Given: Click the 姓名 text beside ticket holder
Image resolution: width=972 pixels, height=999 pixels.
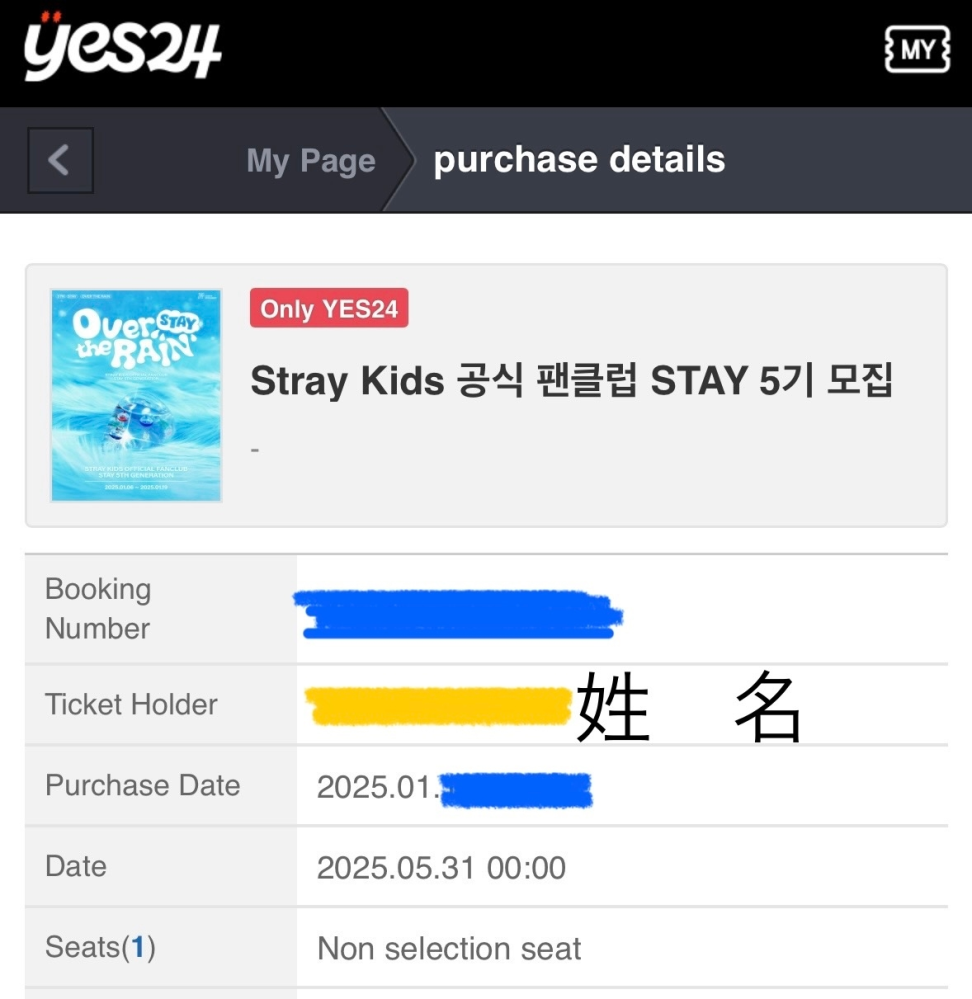Looking at the screenshot, I should tap(688, 706).
